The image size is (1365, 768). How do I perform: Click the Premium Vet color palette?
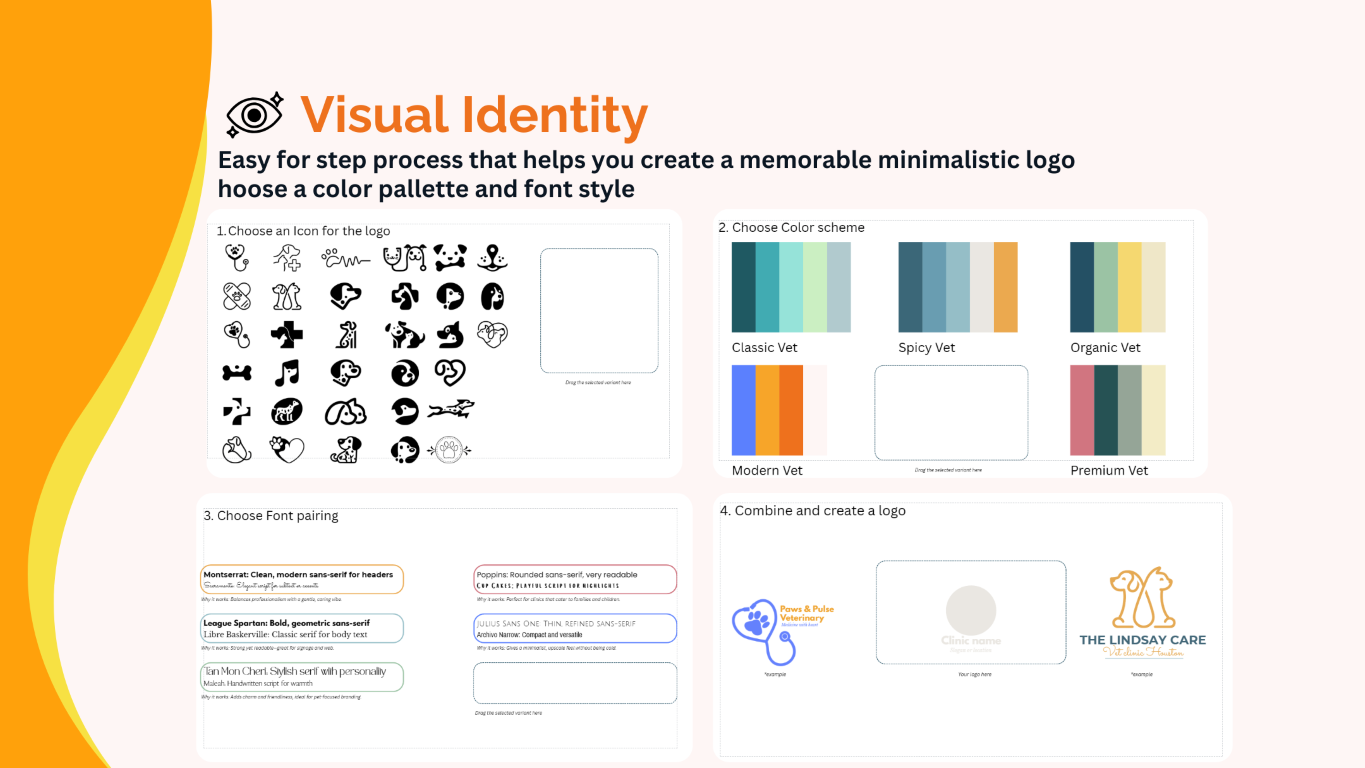tap(1117, 411)
